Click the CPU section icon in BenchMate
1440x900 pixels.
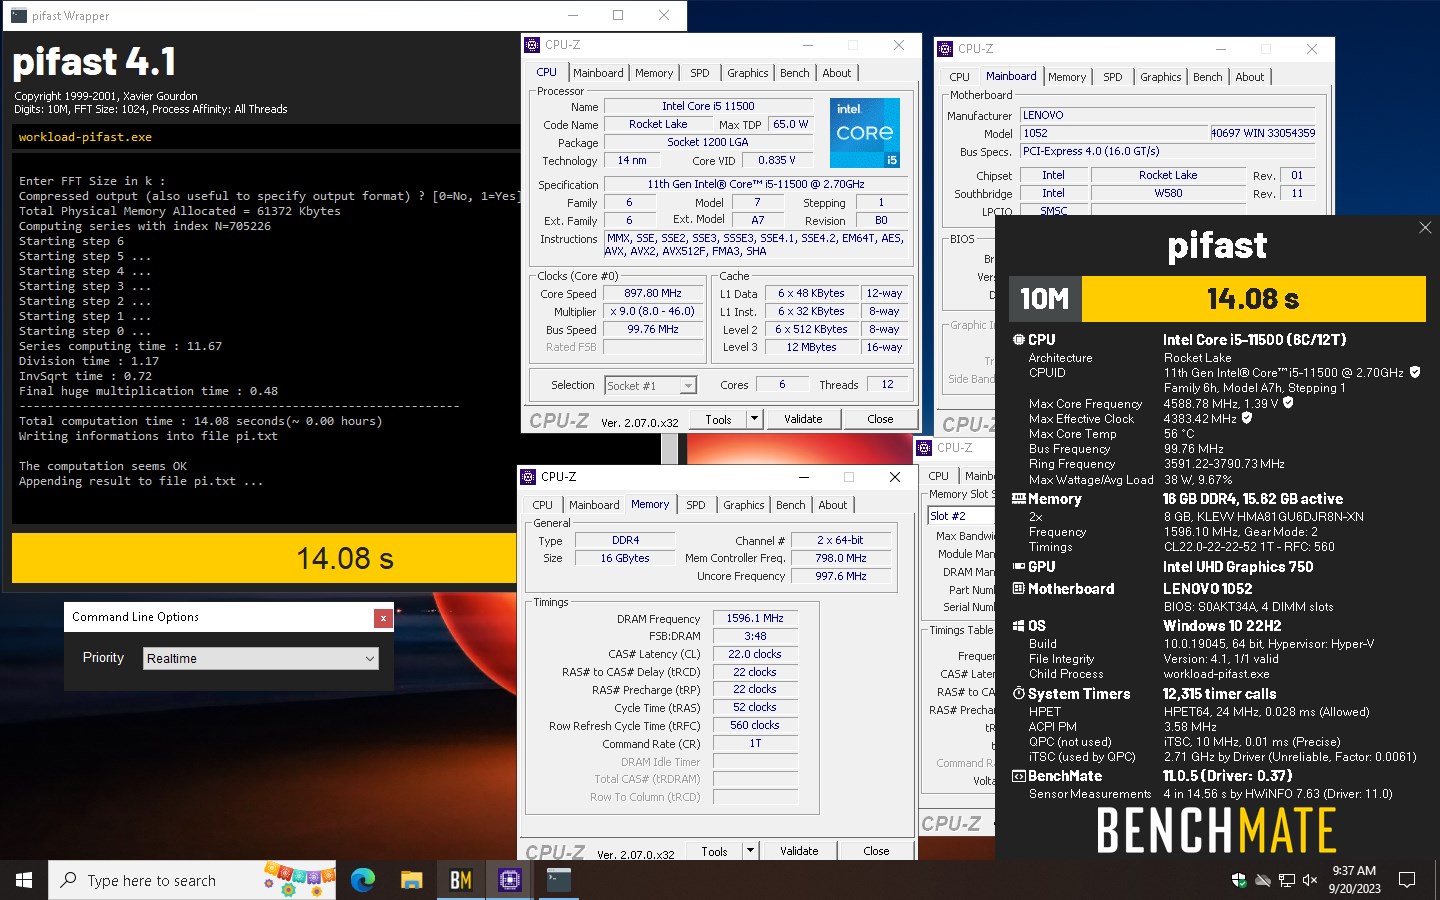pos(1019,340)
